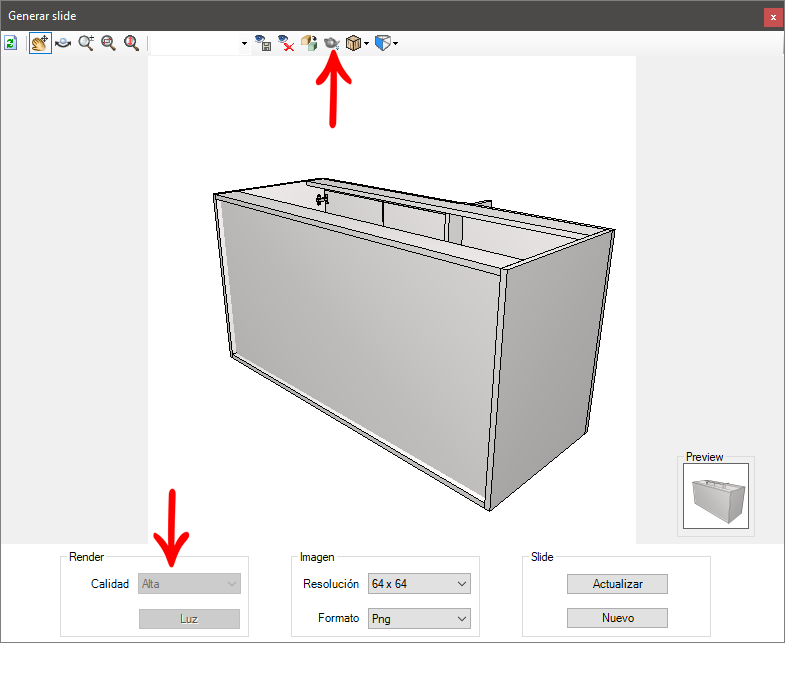Open the Formato dropdown showing Png
The image size is (811, 676).
(x=420, y=619)
